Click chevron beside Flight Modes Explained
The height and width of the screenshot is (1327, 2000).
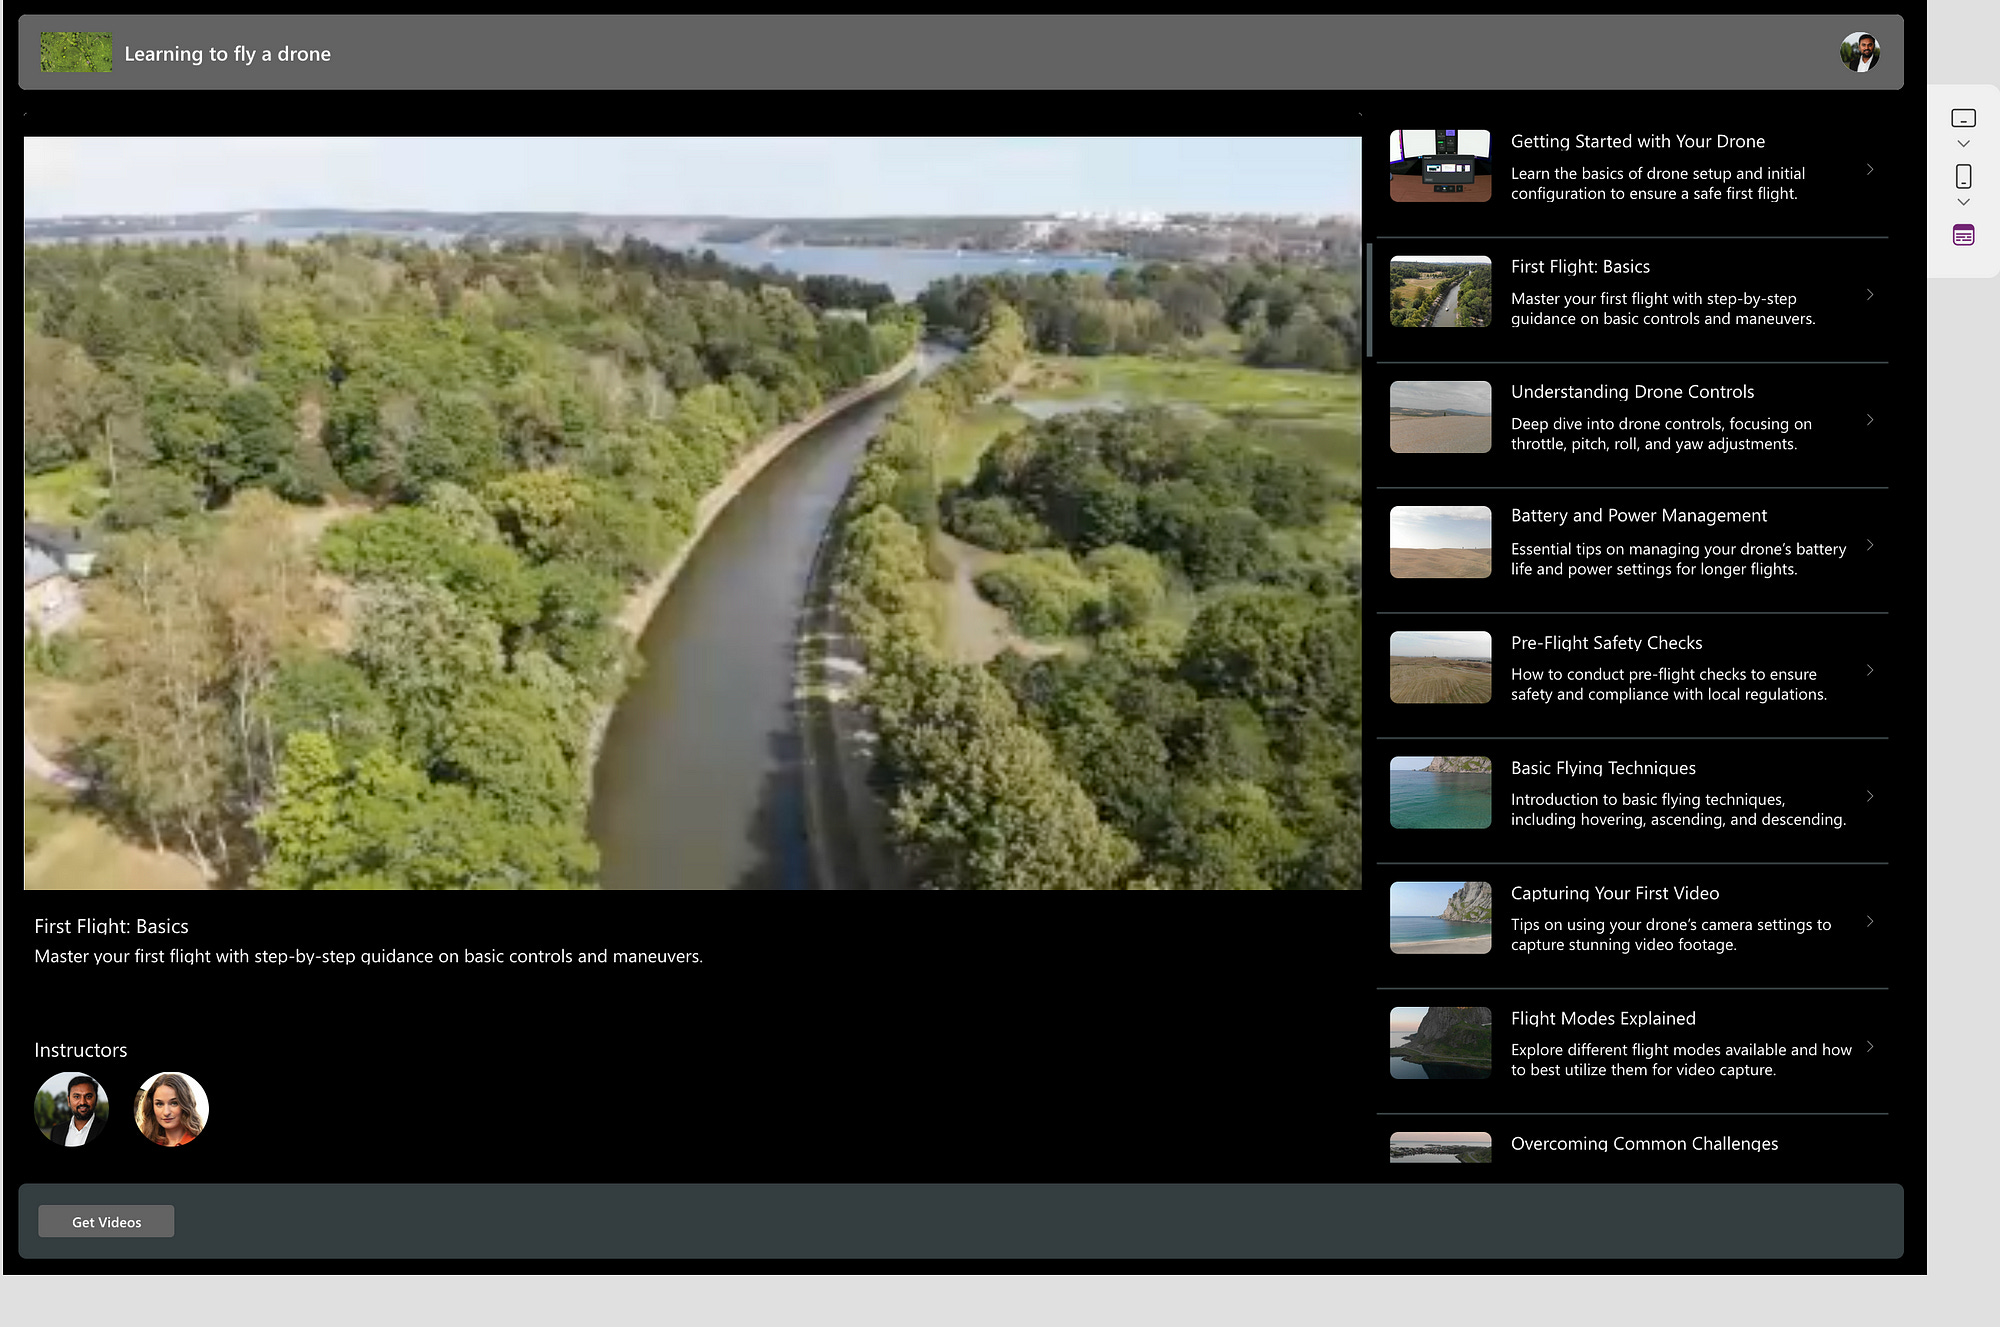coord(1869,1046)
